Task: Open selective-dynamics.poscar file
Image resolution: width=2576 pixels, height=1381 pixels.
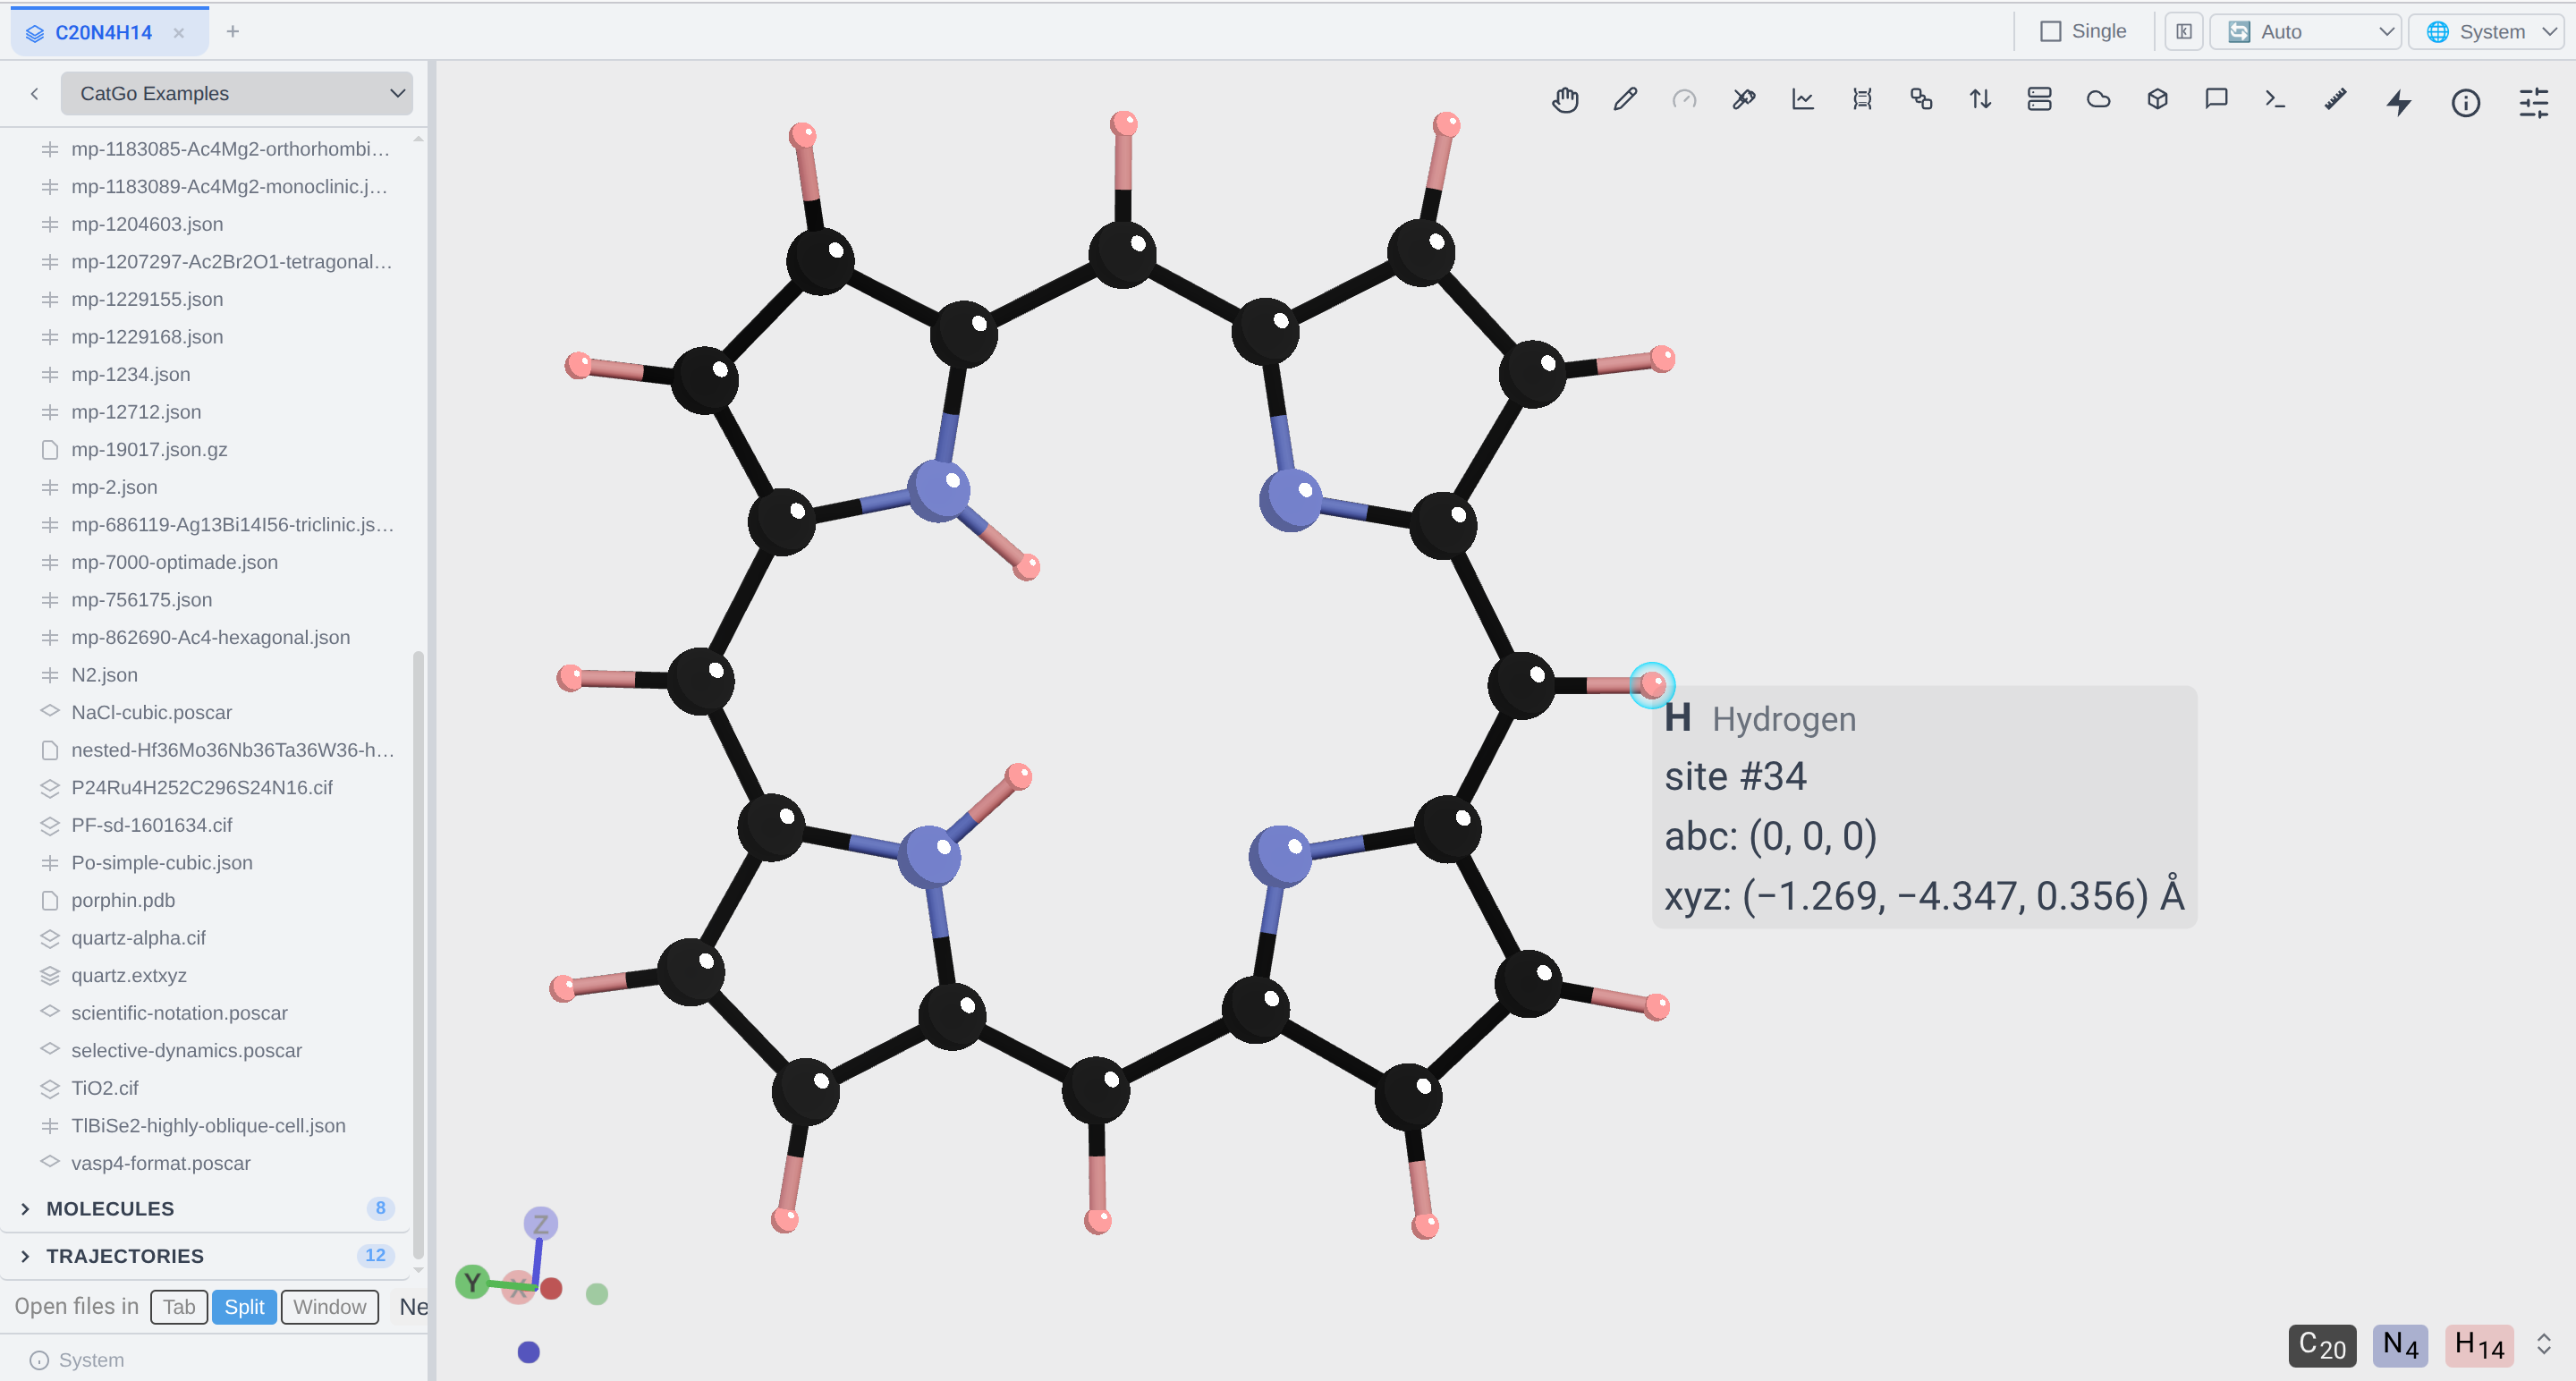Action: coord(186,1050)
